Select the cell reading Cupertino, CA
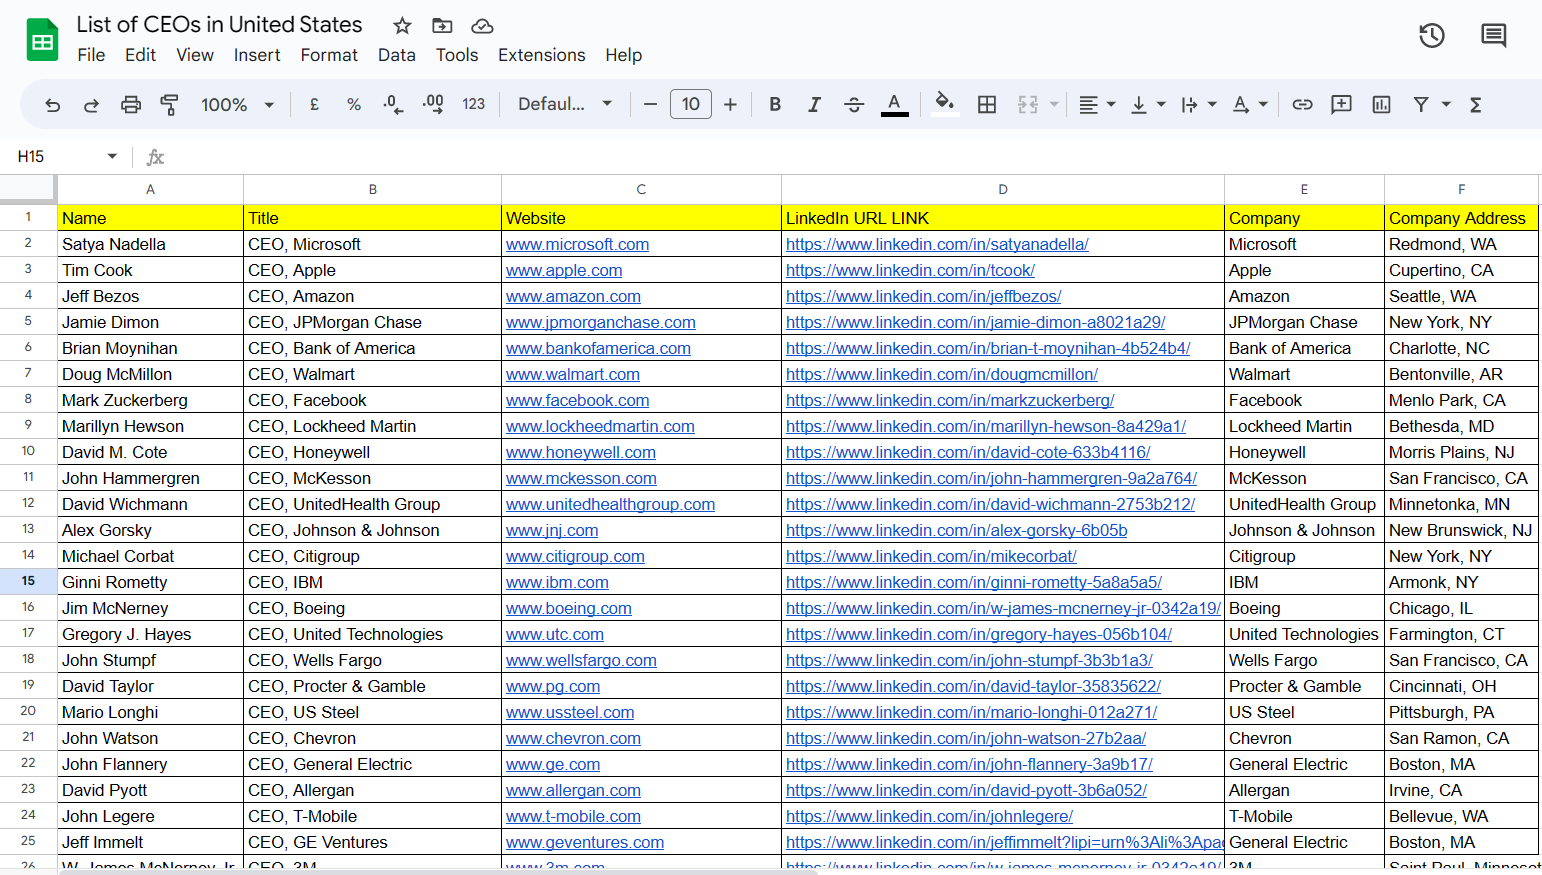 tap(1461, 270)
